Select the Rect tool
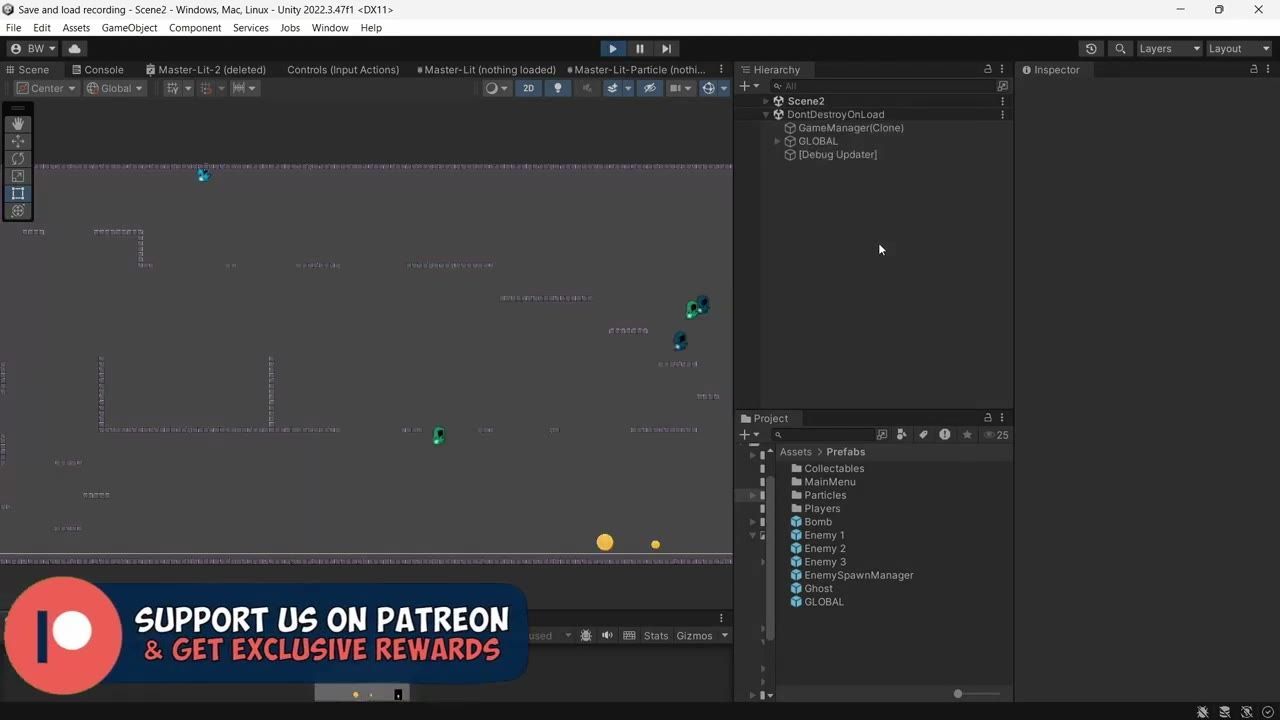Image resolution: width=1280 pixels, height=720 pixels. pyautogui.click(x=18, y=193)
